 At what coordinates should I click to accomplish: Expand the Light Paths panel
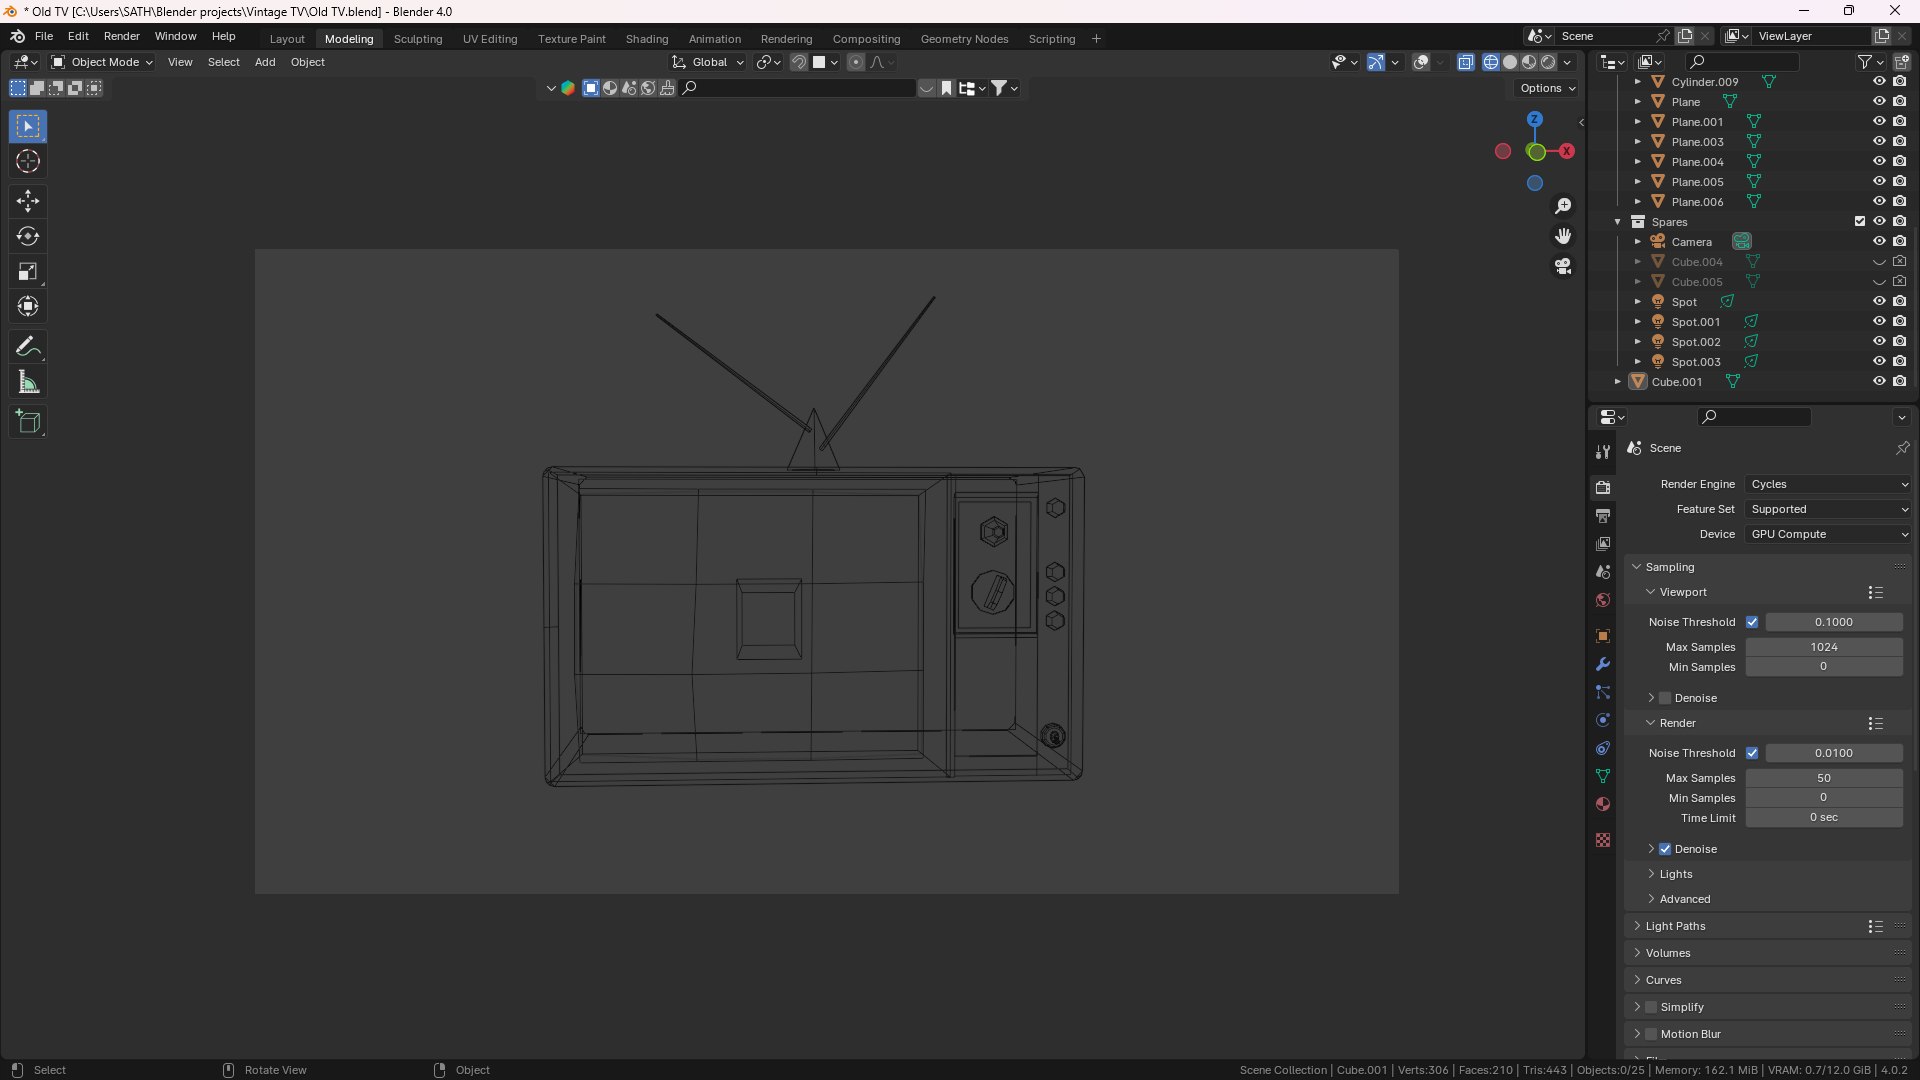click(x=1675, y=926)
